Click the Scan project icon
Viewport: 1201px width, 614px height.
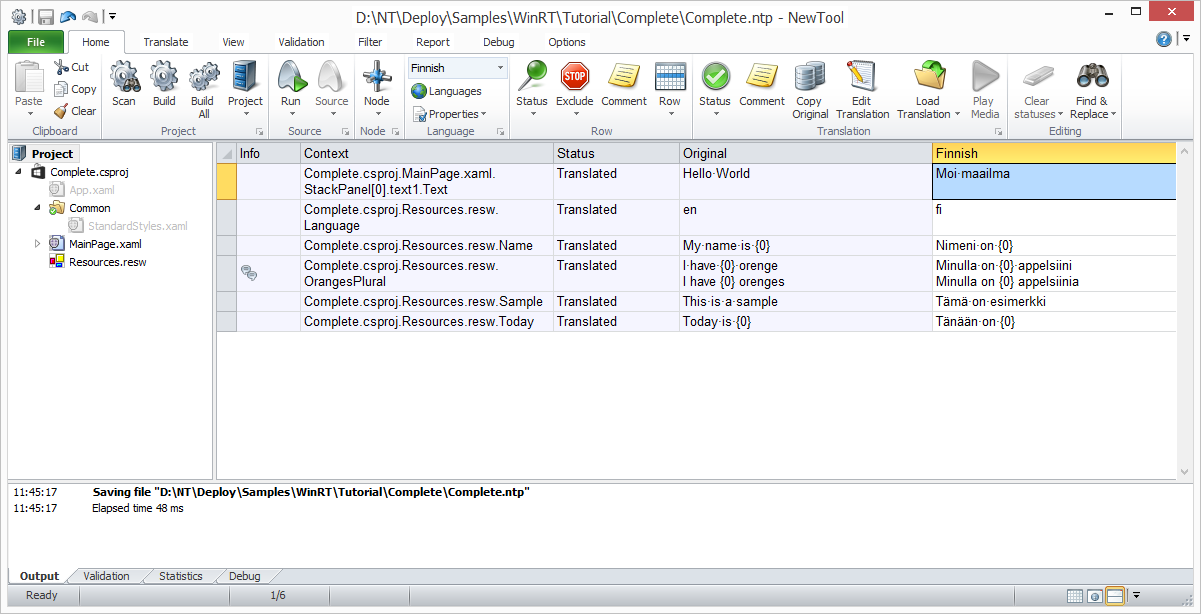point(124,78)
